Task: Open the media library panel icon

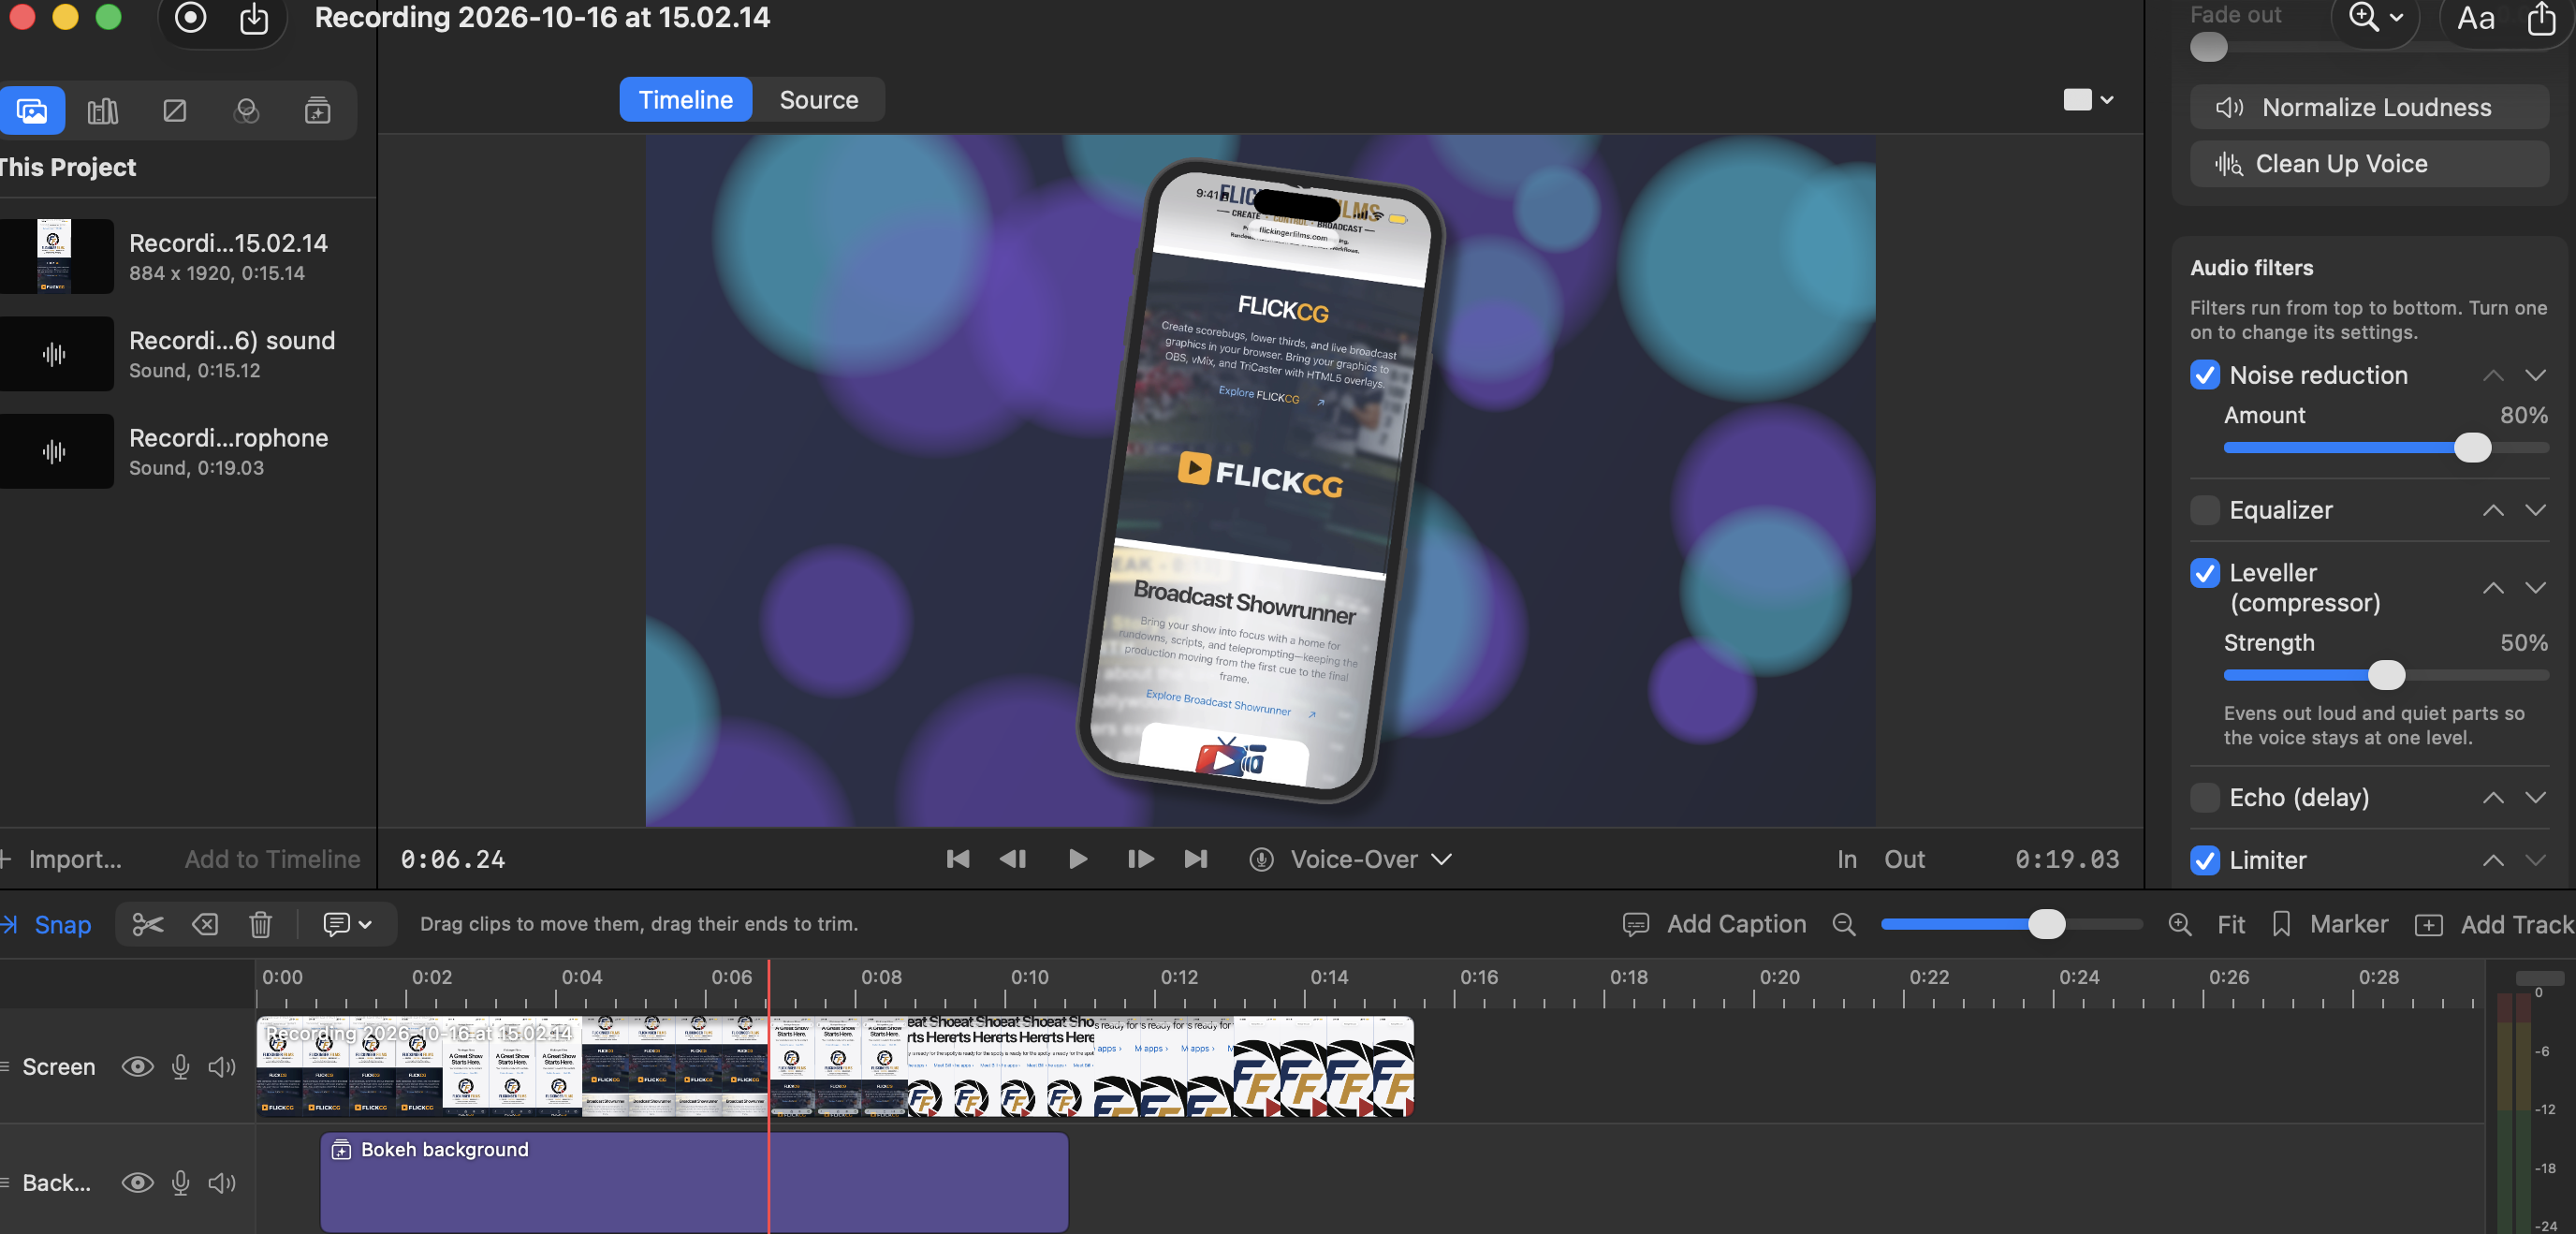Action: tap(32, 110)
